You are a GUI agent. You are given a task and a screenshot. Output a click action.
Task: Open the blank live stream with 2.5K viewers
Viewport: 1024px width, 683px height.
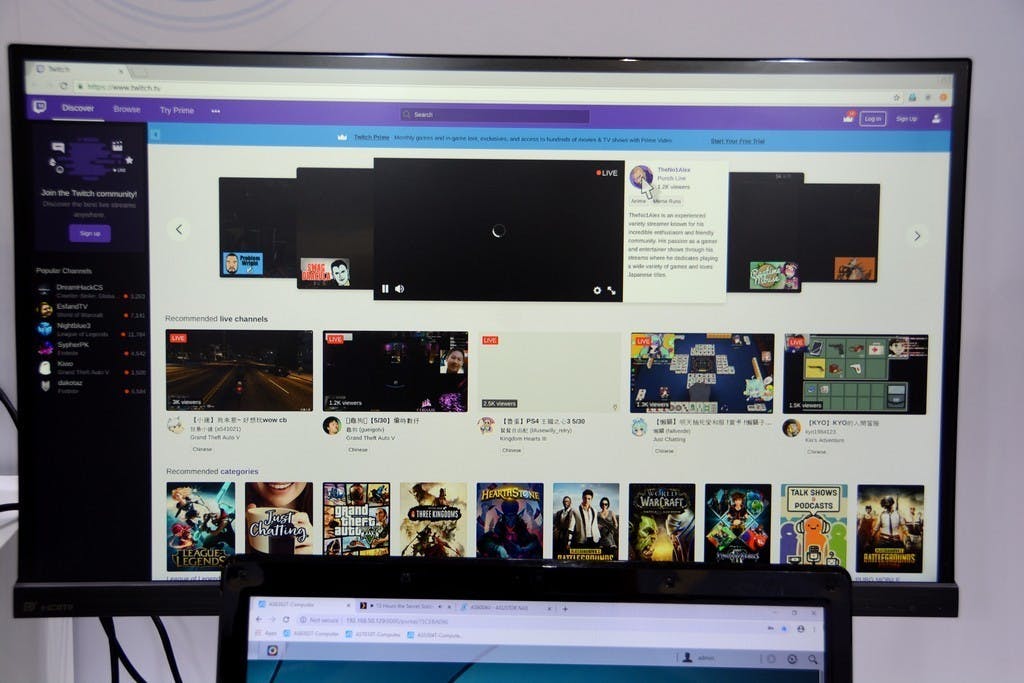coord(550,373)
